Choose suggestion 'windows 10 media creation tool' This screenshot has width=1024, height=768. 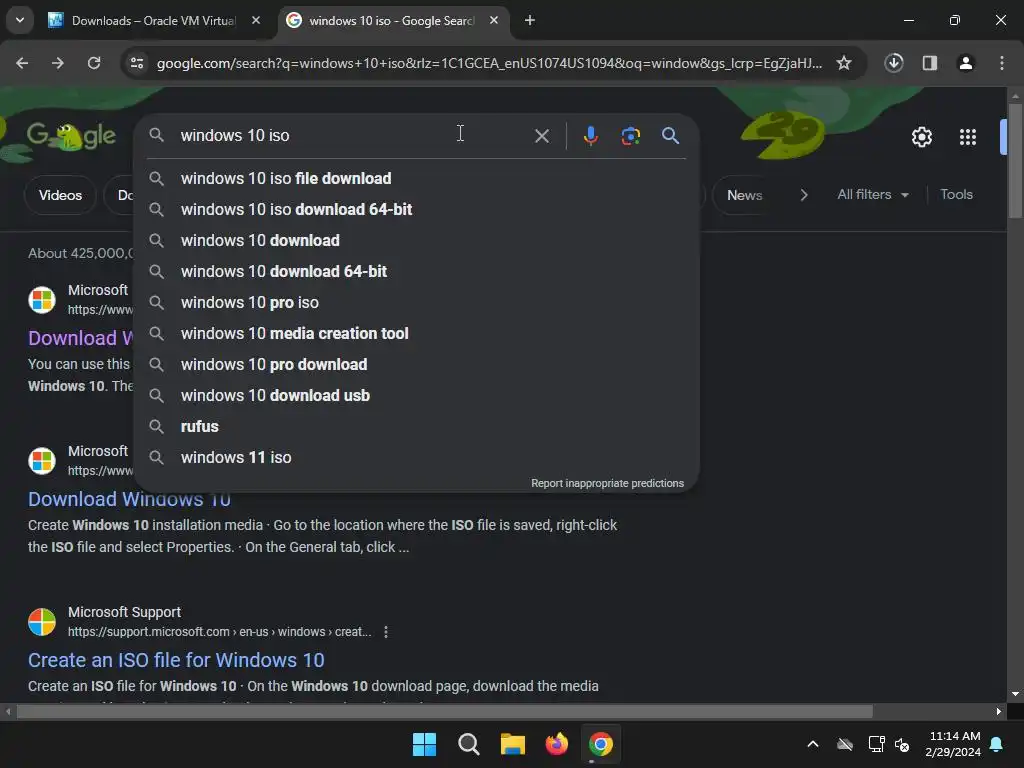(x=417, y=334)
